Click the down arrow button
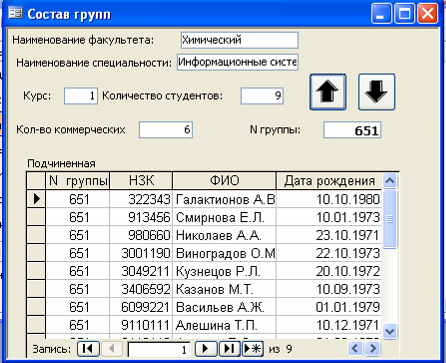 click(376, 92)
